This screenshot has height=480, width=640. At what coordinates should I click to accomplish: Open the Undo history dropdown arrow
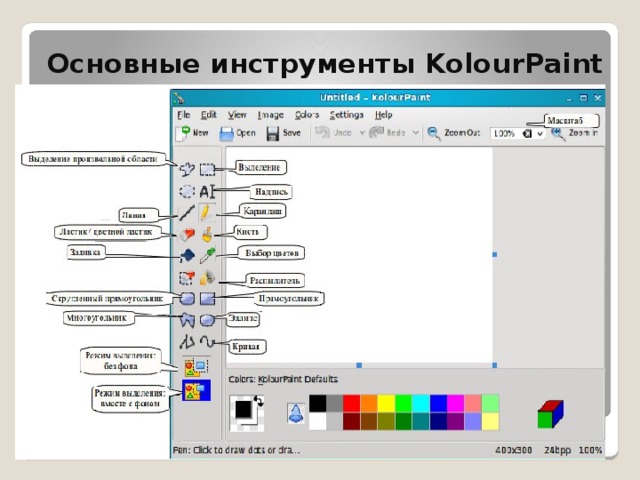click(x=362, y=133)
